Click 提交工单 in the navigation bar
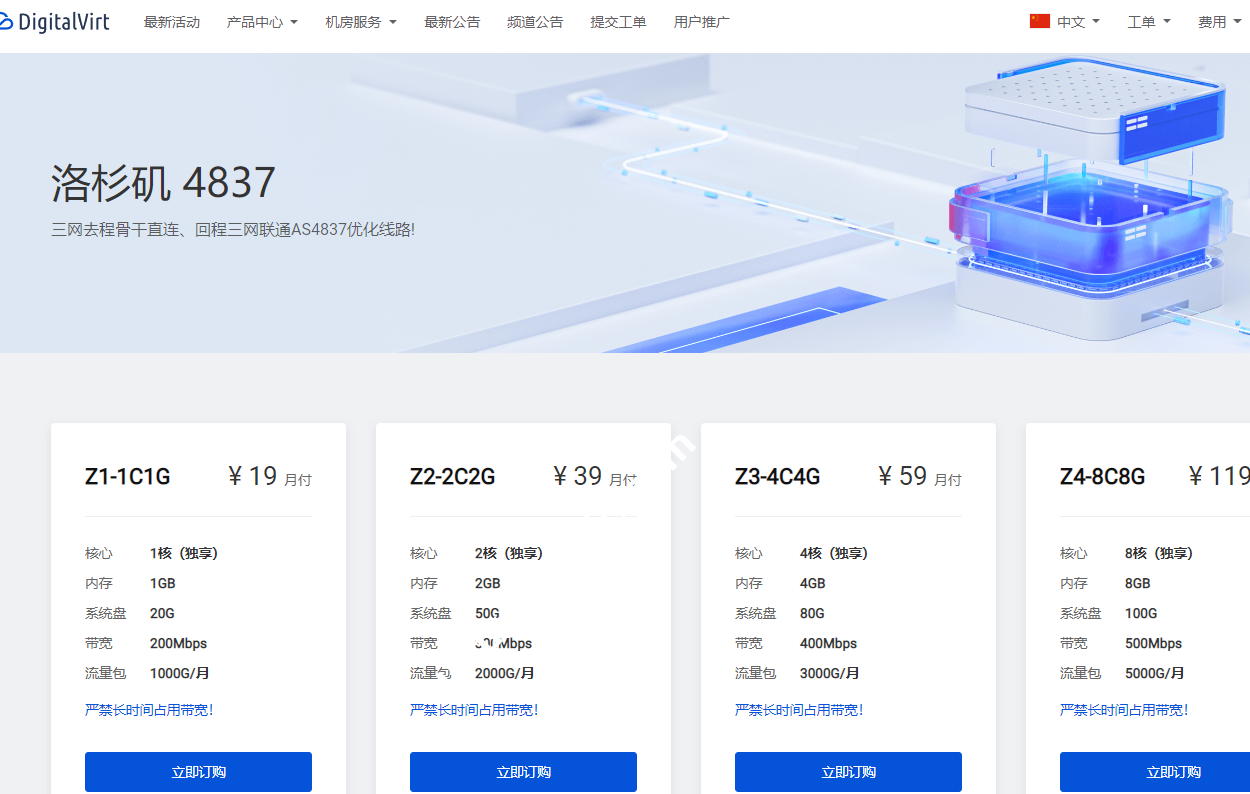 pos(619,20)
